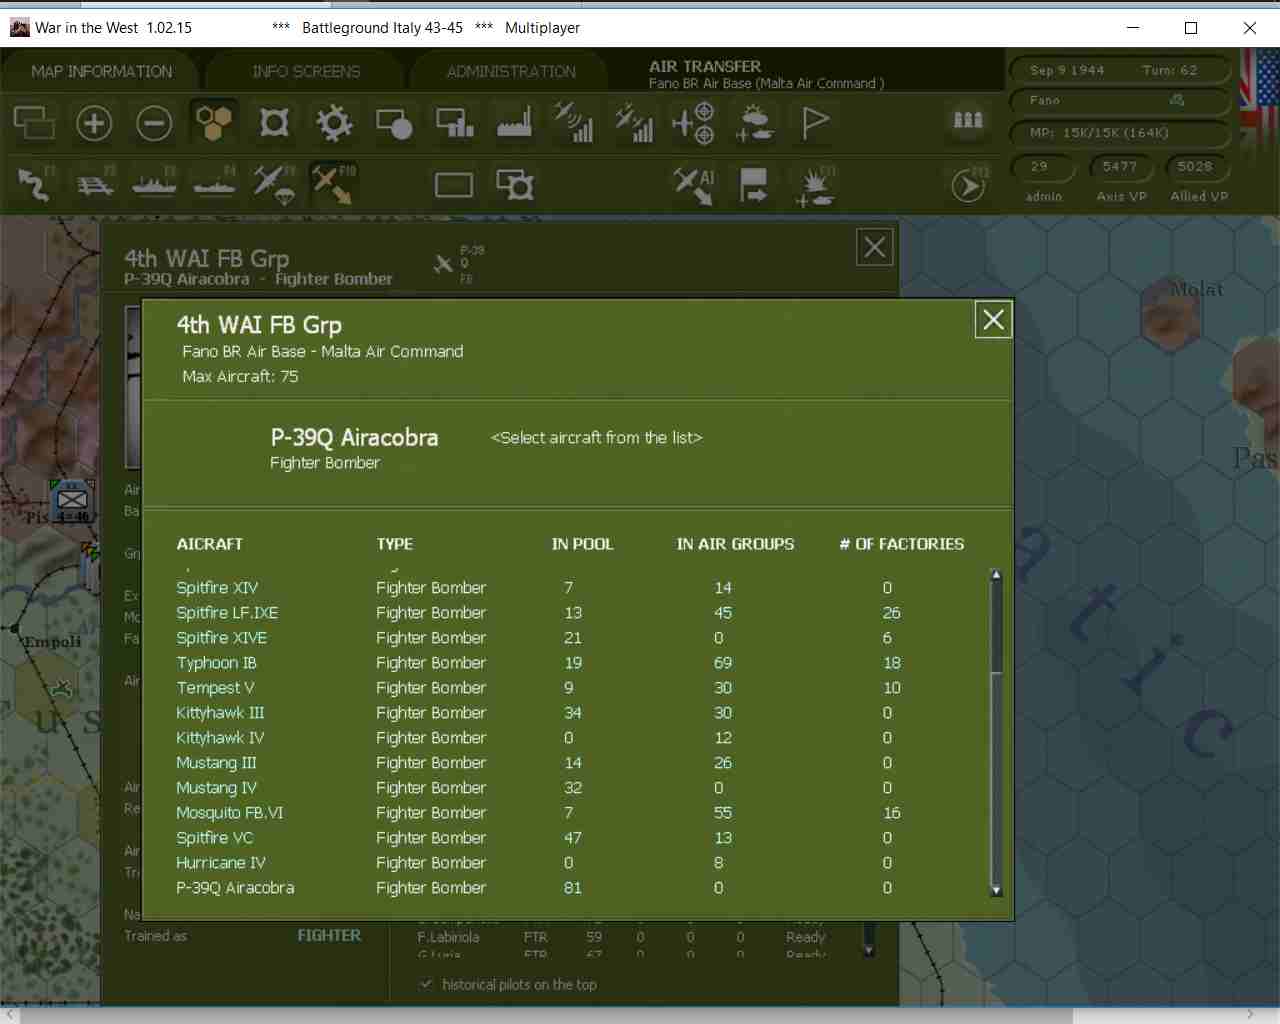This screenshot has height=1024, width=1280.
Task: Click the IN POOL column header
Action: coord(583,544)
